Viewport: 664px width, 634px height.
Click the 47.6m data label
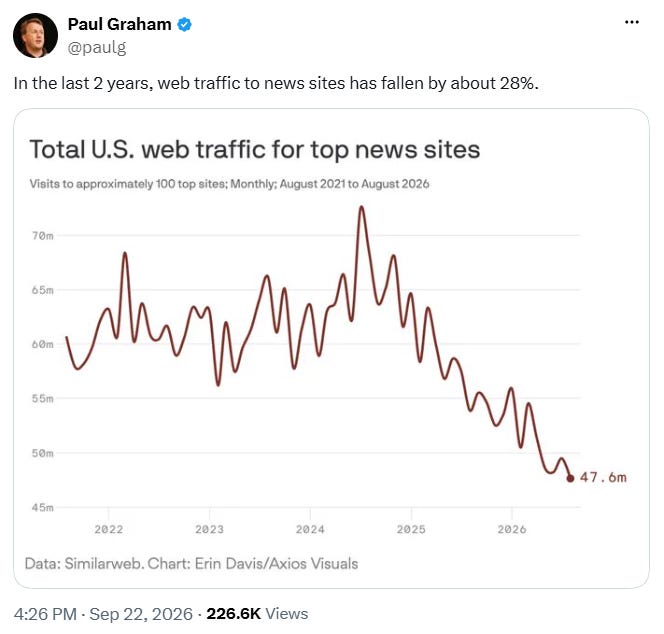pos(603,477)
